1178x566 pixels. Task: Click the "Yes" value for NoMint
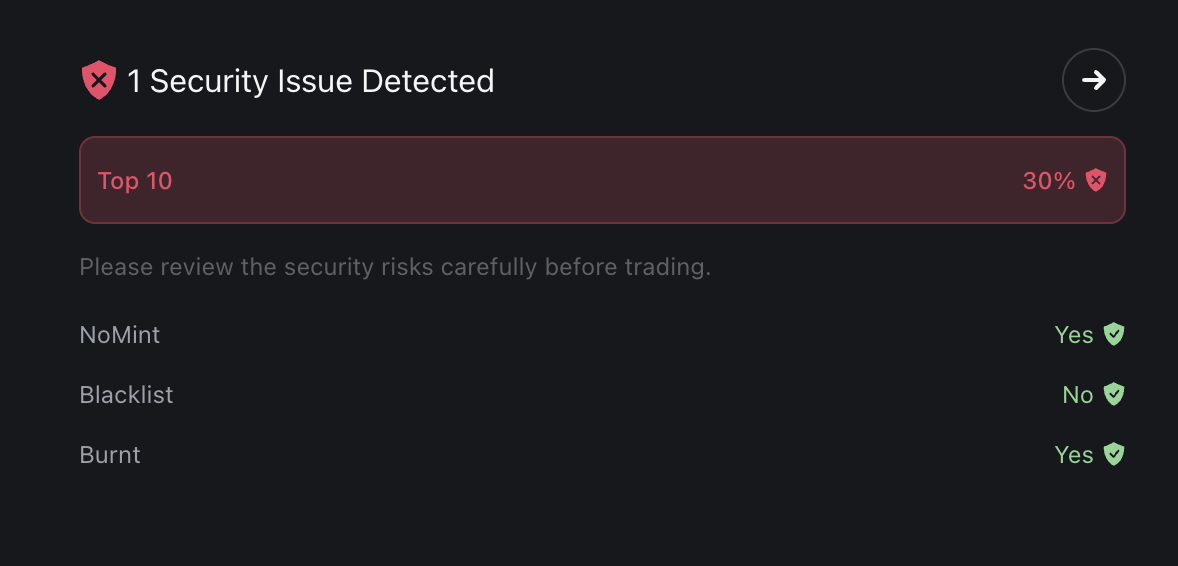1073,335
